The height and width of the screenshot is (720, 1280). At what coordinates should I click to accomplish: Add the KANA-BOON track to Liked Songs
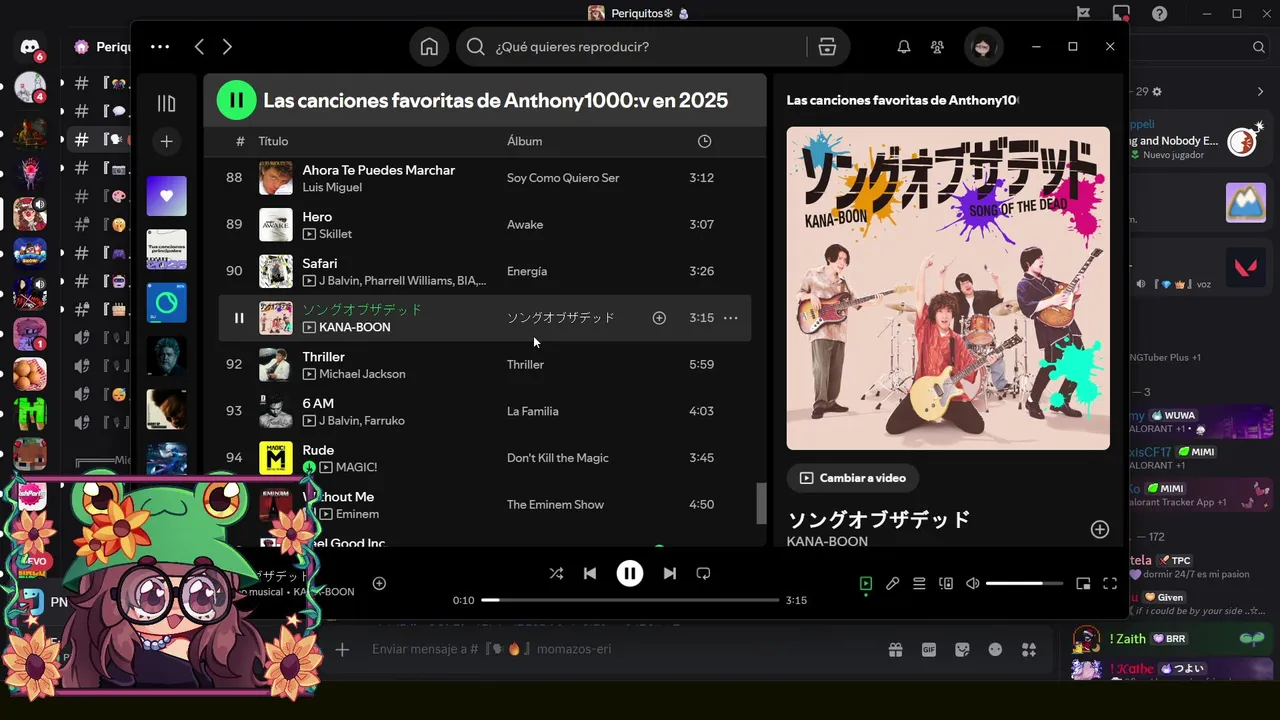click(x=659, y=318)
